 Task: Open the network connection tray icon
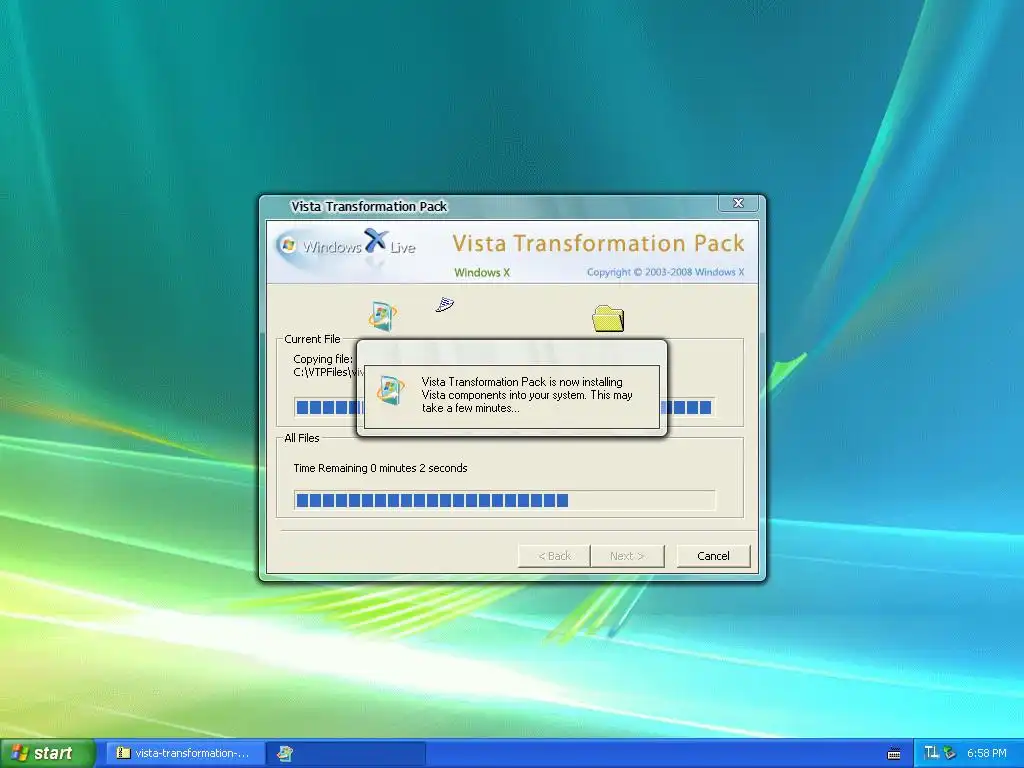[931, 752]
